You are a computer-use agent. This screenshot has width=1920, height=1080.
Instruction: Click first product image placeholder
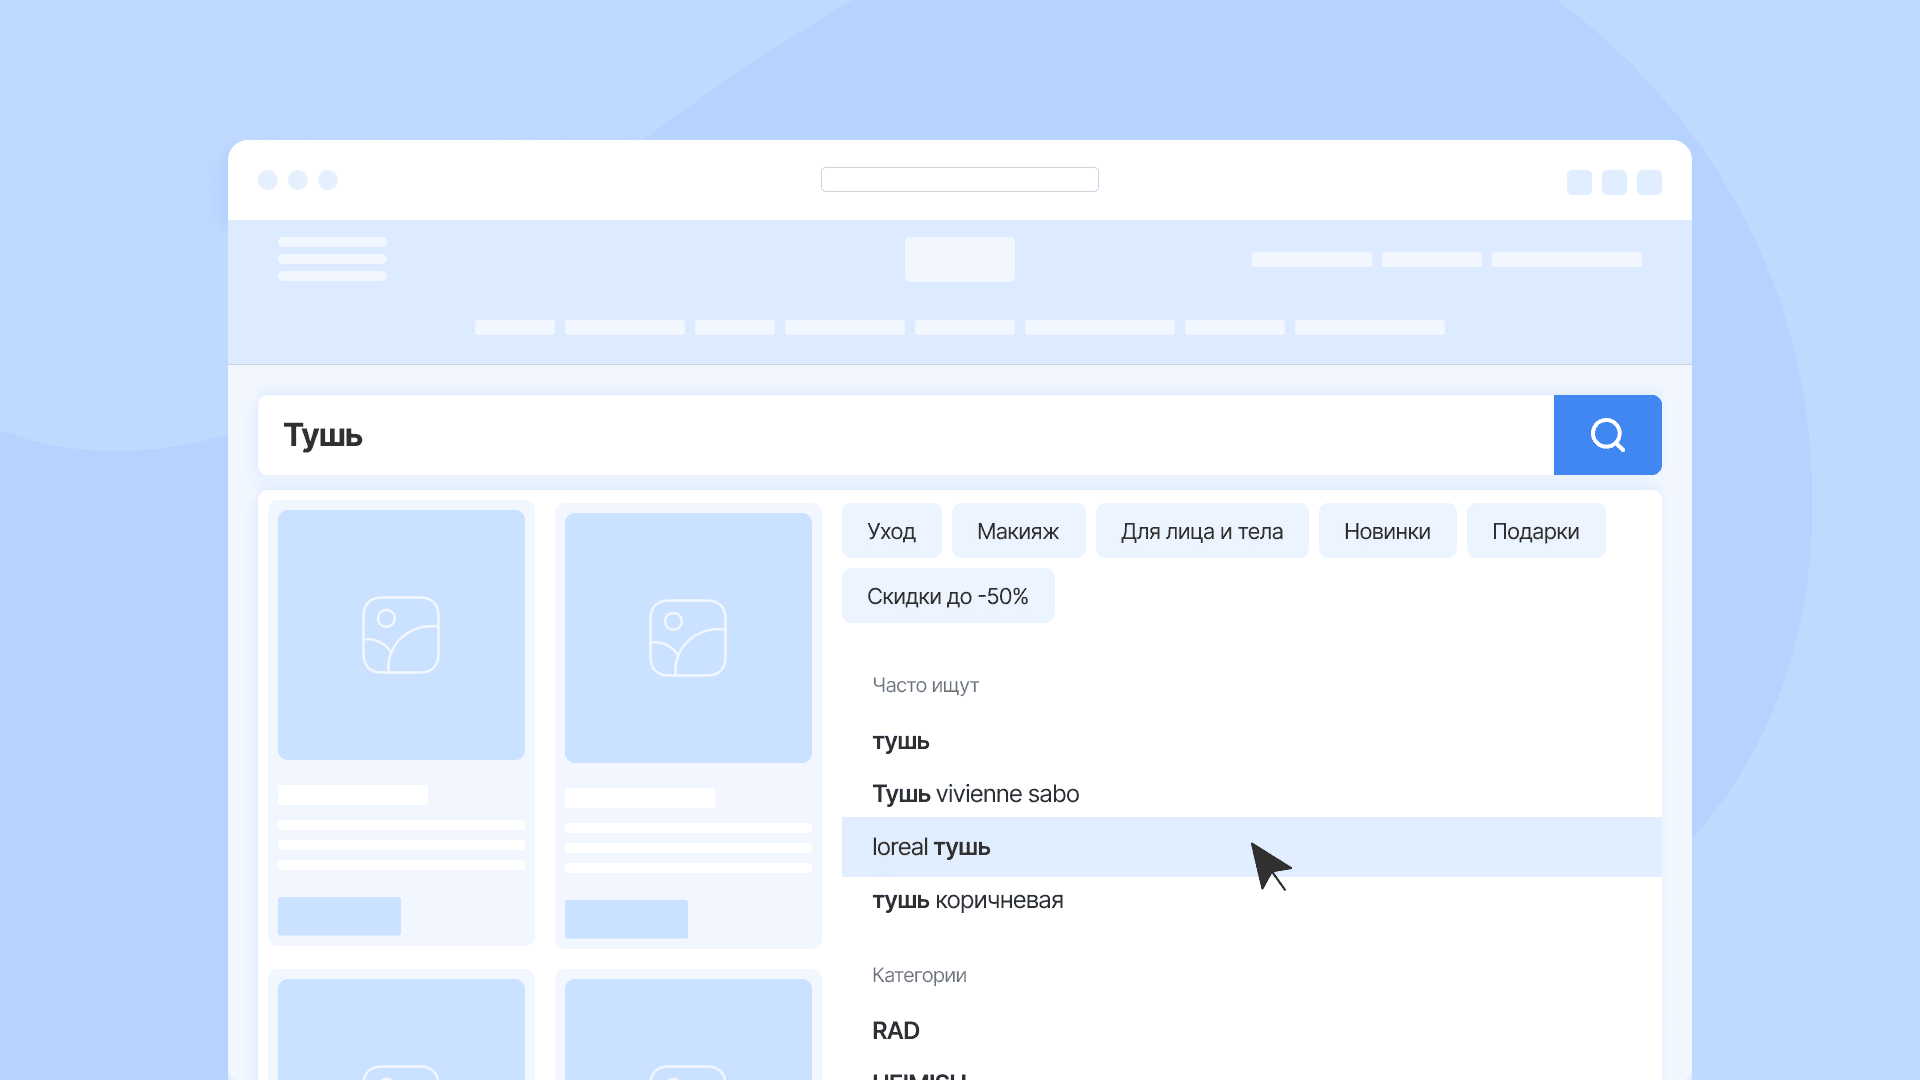tap(401, 635)
